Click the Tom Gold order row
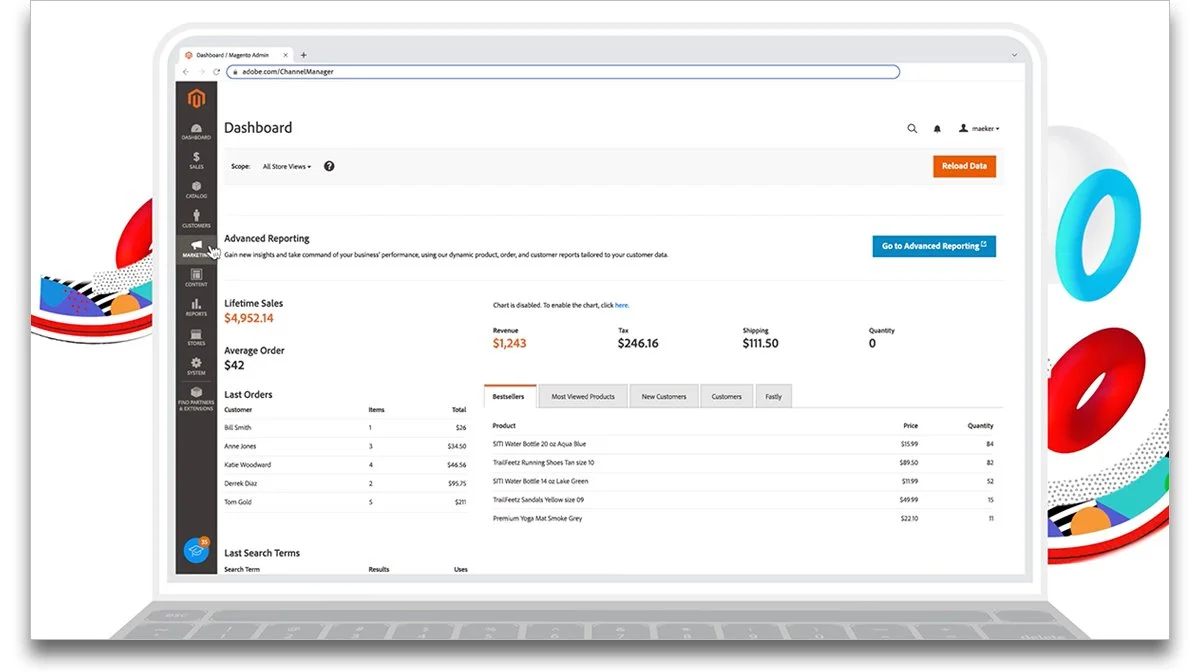This screenshot has height=672, width=1200. pyautogui.click(x=345, y=502)
